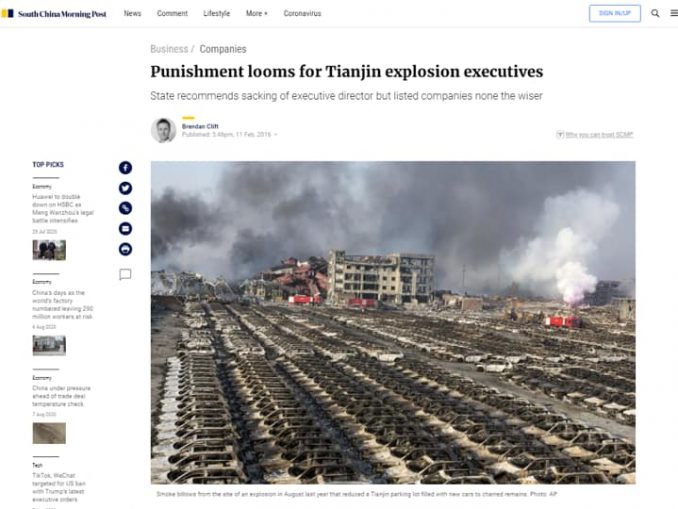The image size is (678, 509).
Task: Expand the published date details arrow
Action: point(275,134)
